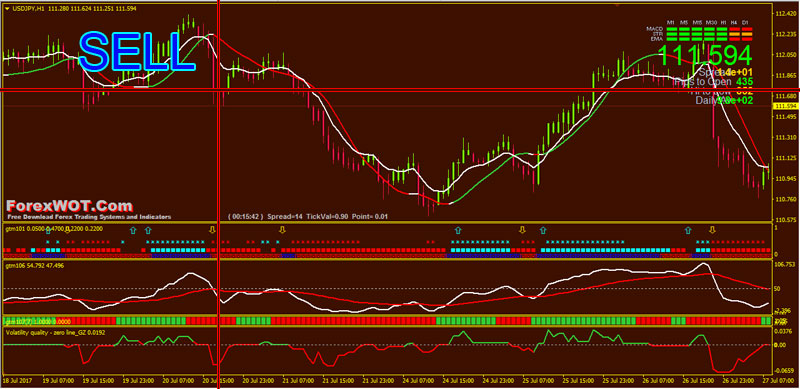This screenshot has height=389, width=800.
Task: Open the chart menu arrow beside USDJPY,H1
Action: coord(7,9)
